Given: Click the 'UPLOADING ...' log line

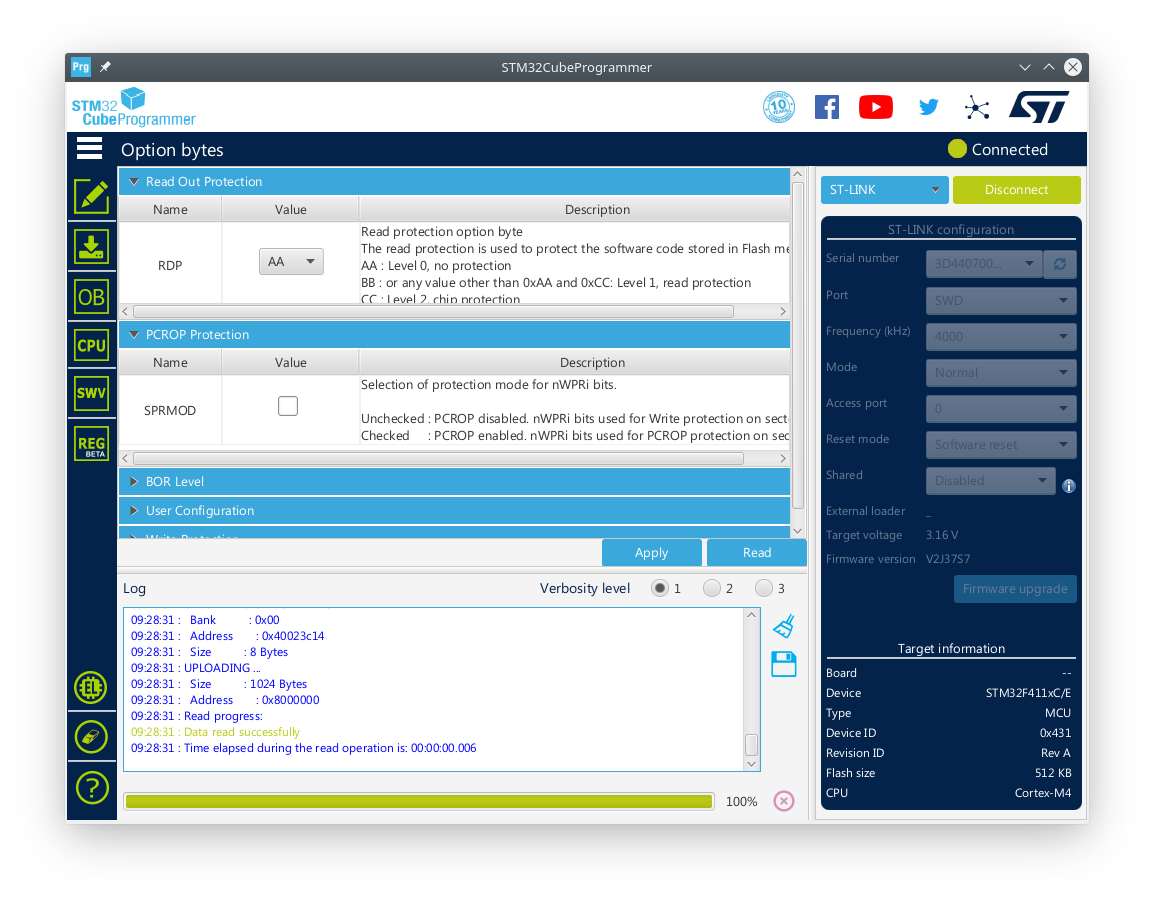Looking at the screenshot, I should [x=222, y=668].
